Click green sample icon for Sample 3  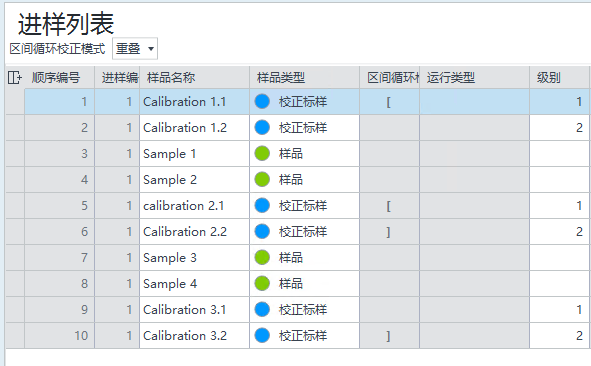[x=262, y=257]
